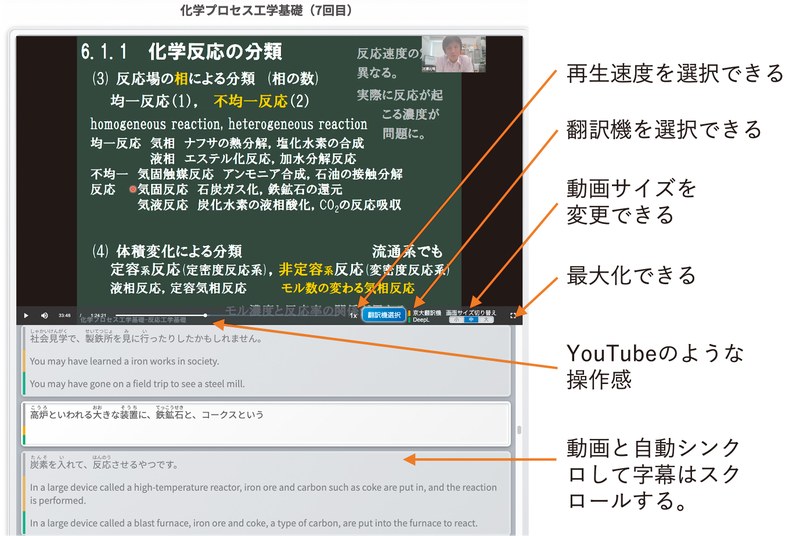Set video size to small (小)
The width and height of the screenshot is (800, 536).
pos(457,319)
